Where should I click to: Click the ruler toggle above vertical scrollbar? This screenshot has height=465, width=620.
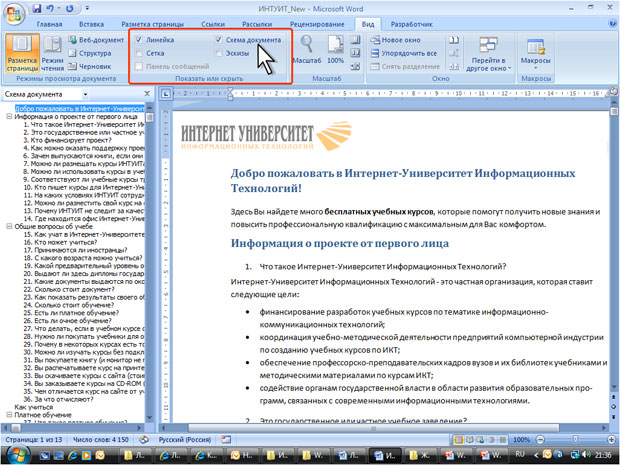614,91
